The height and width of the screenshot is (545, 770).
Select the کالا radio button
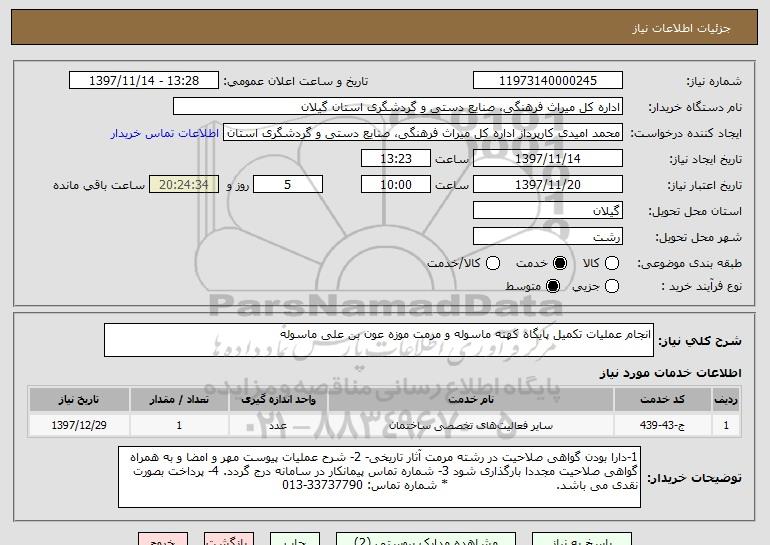coord(611,263)
